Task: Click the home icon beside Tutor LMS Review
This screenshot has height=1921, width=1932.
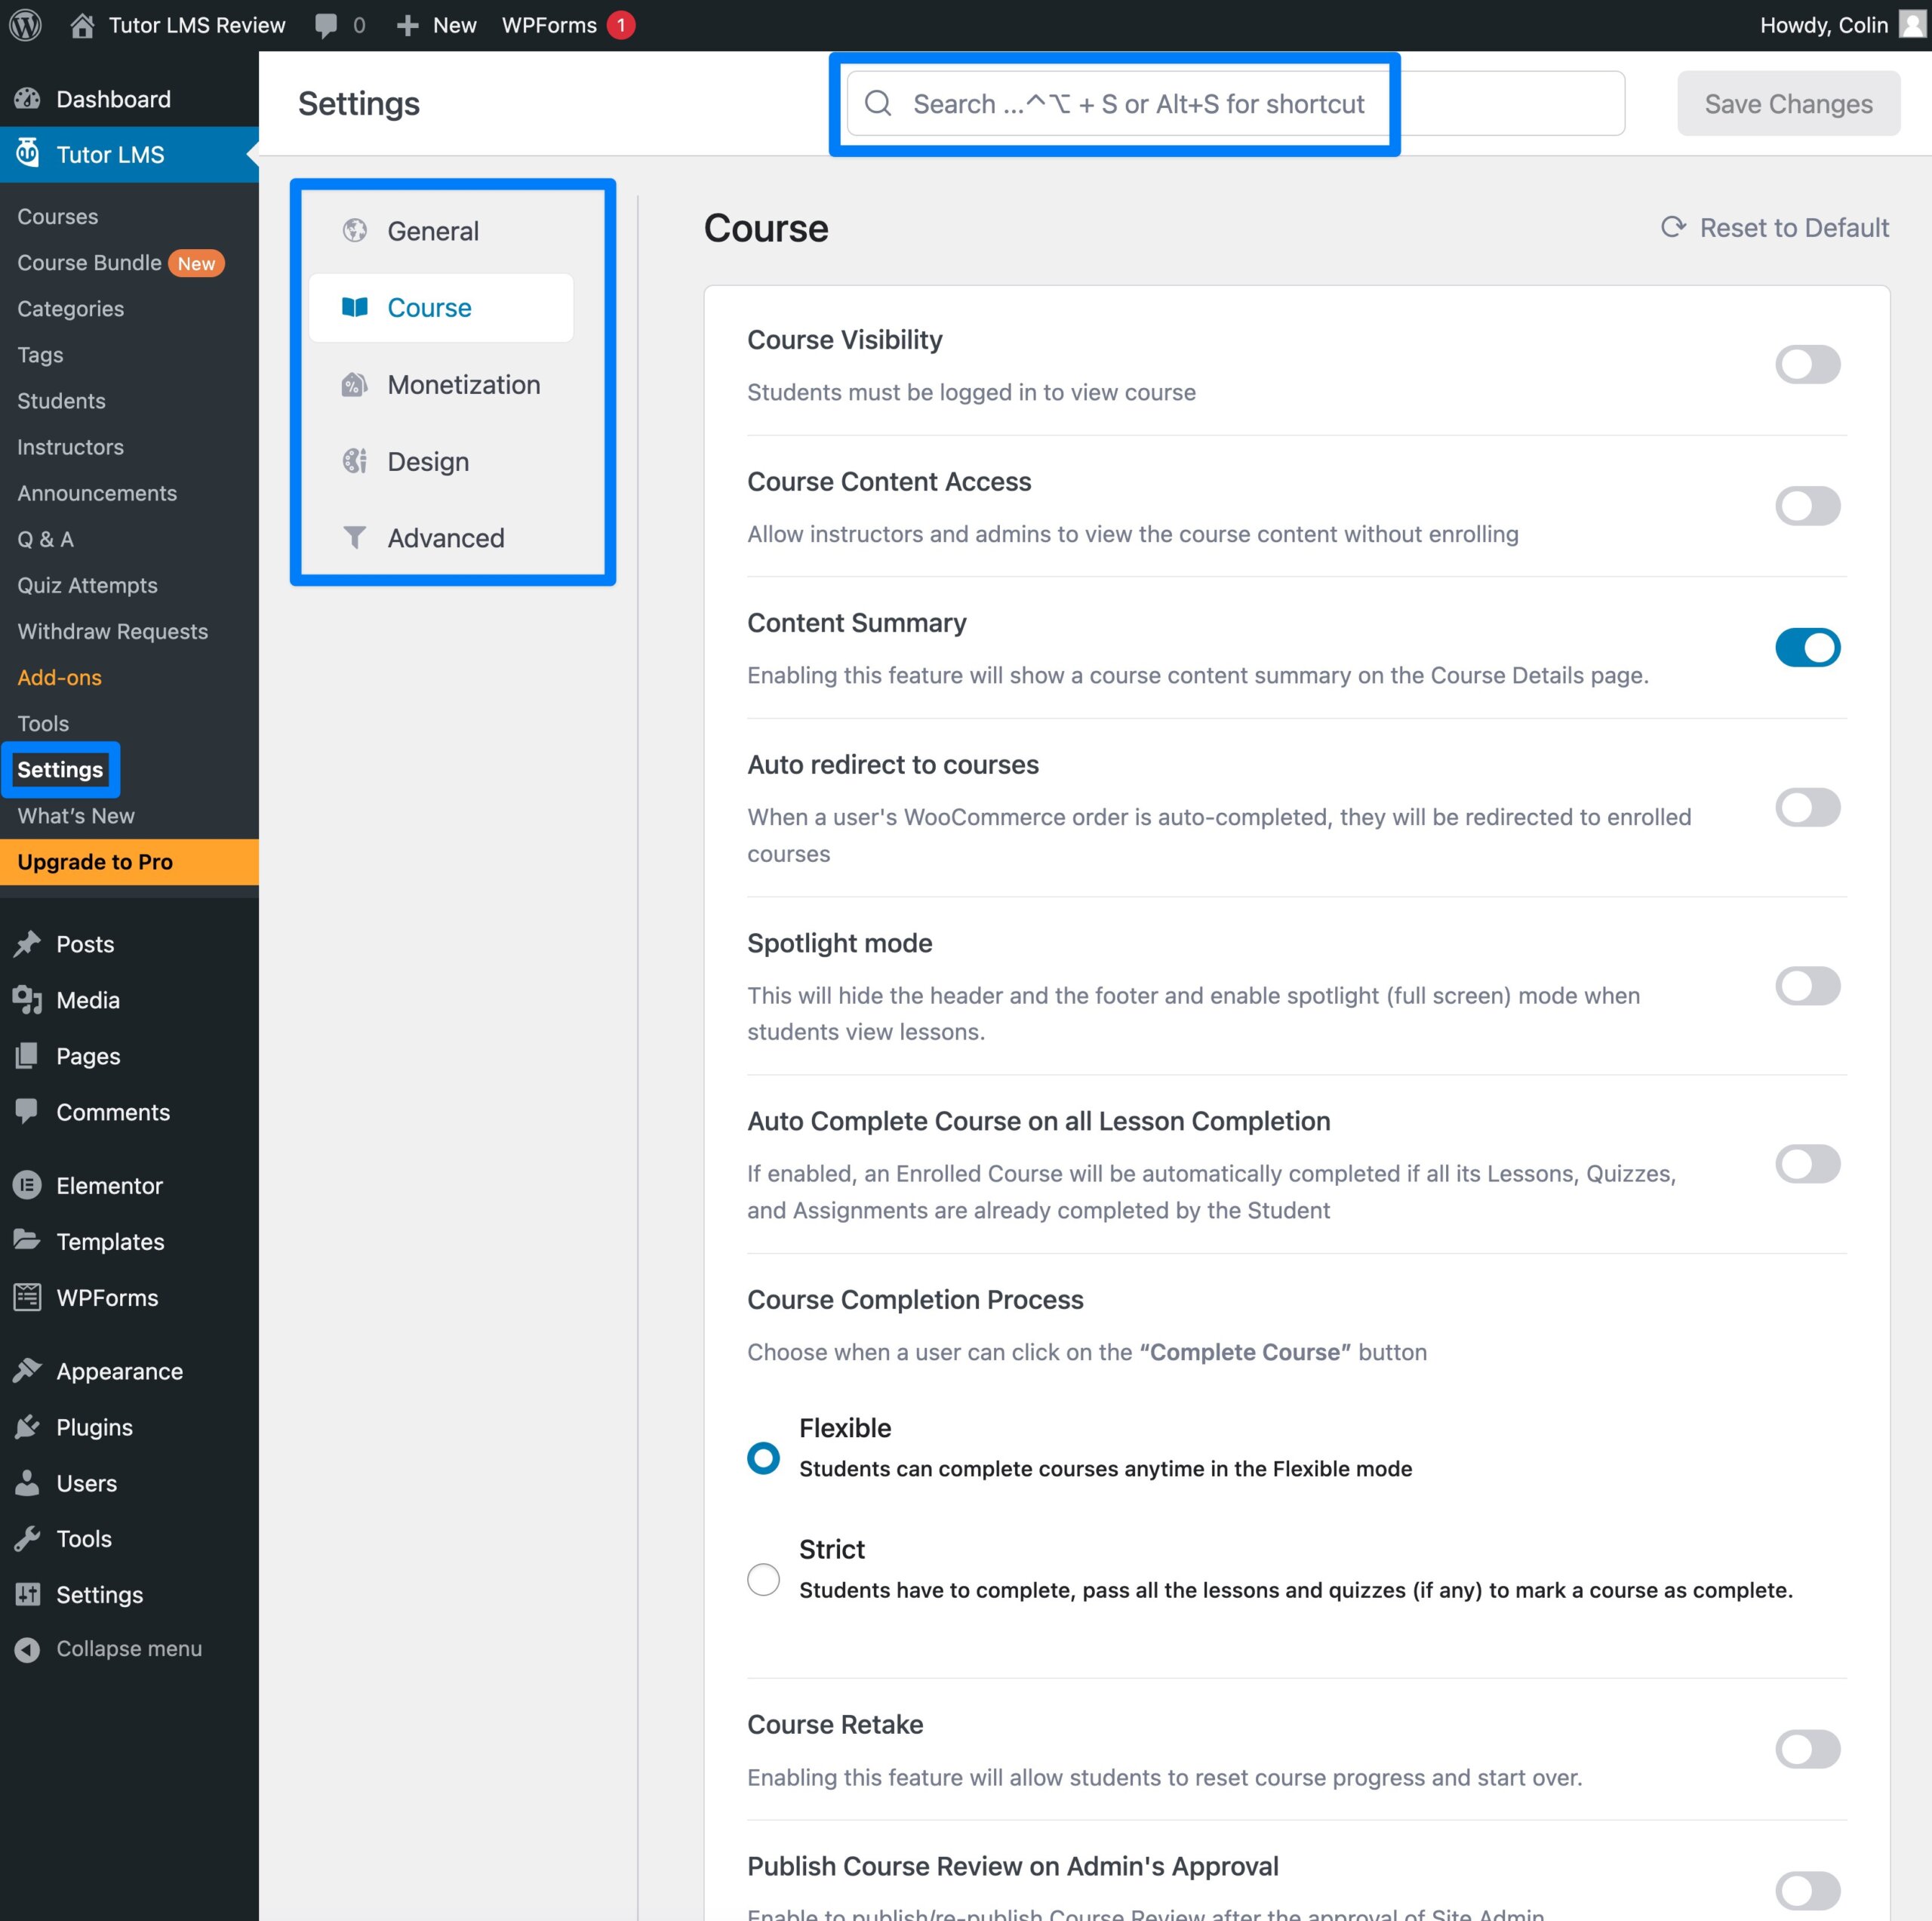Action: point(82,25)
